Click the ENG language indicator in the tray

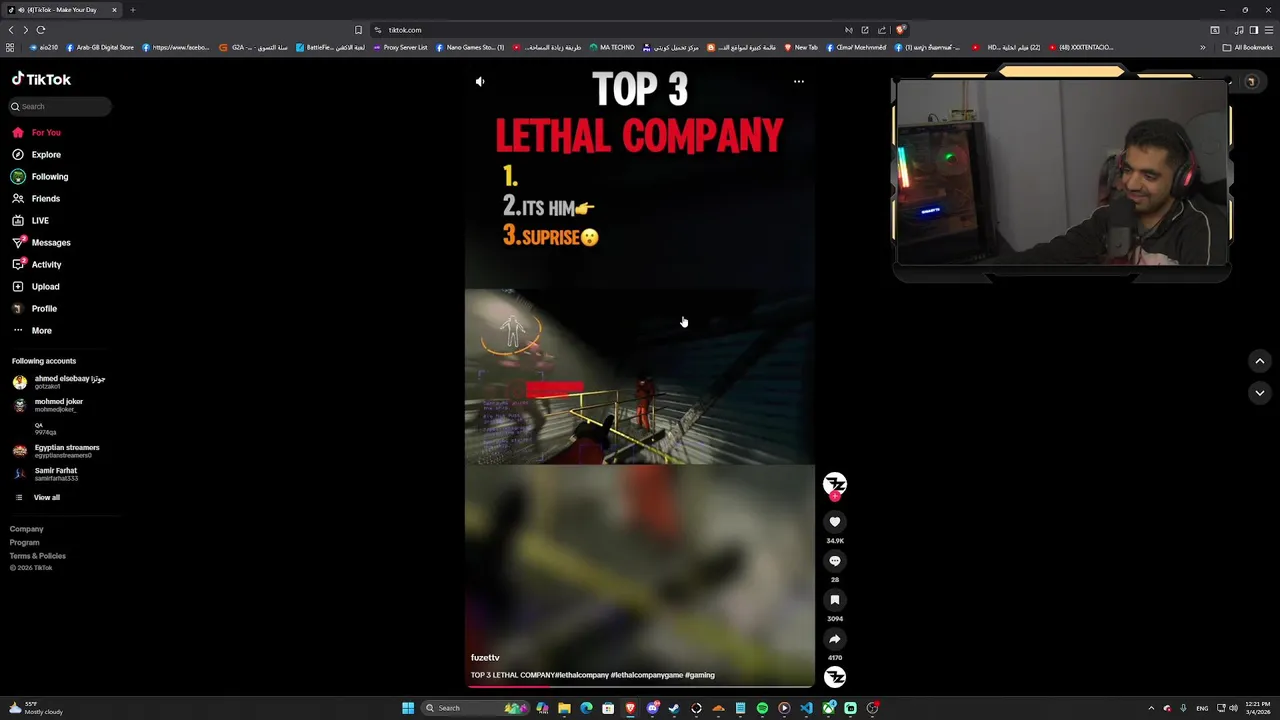(x=1202, y=708)
